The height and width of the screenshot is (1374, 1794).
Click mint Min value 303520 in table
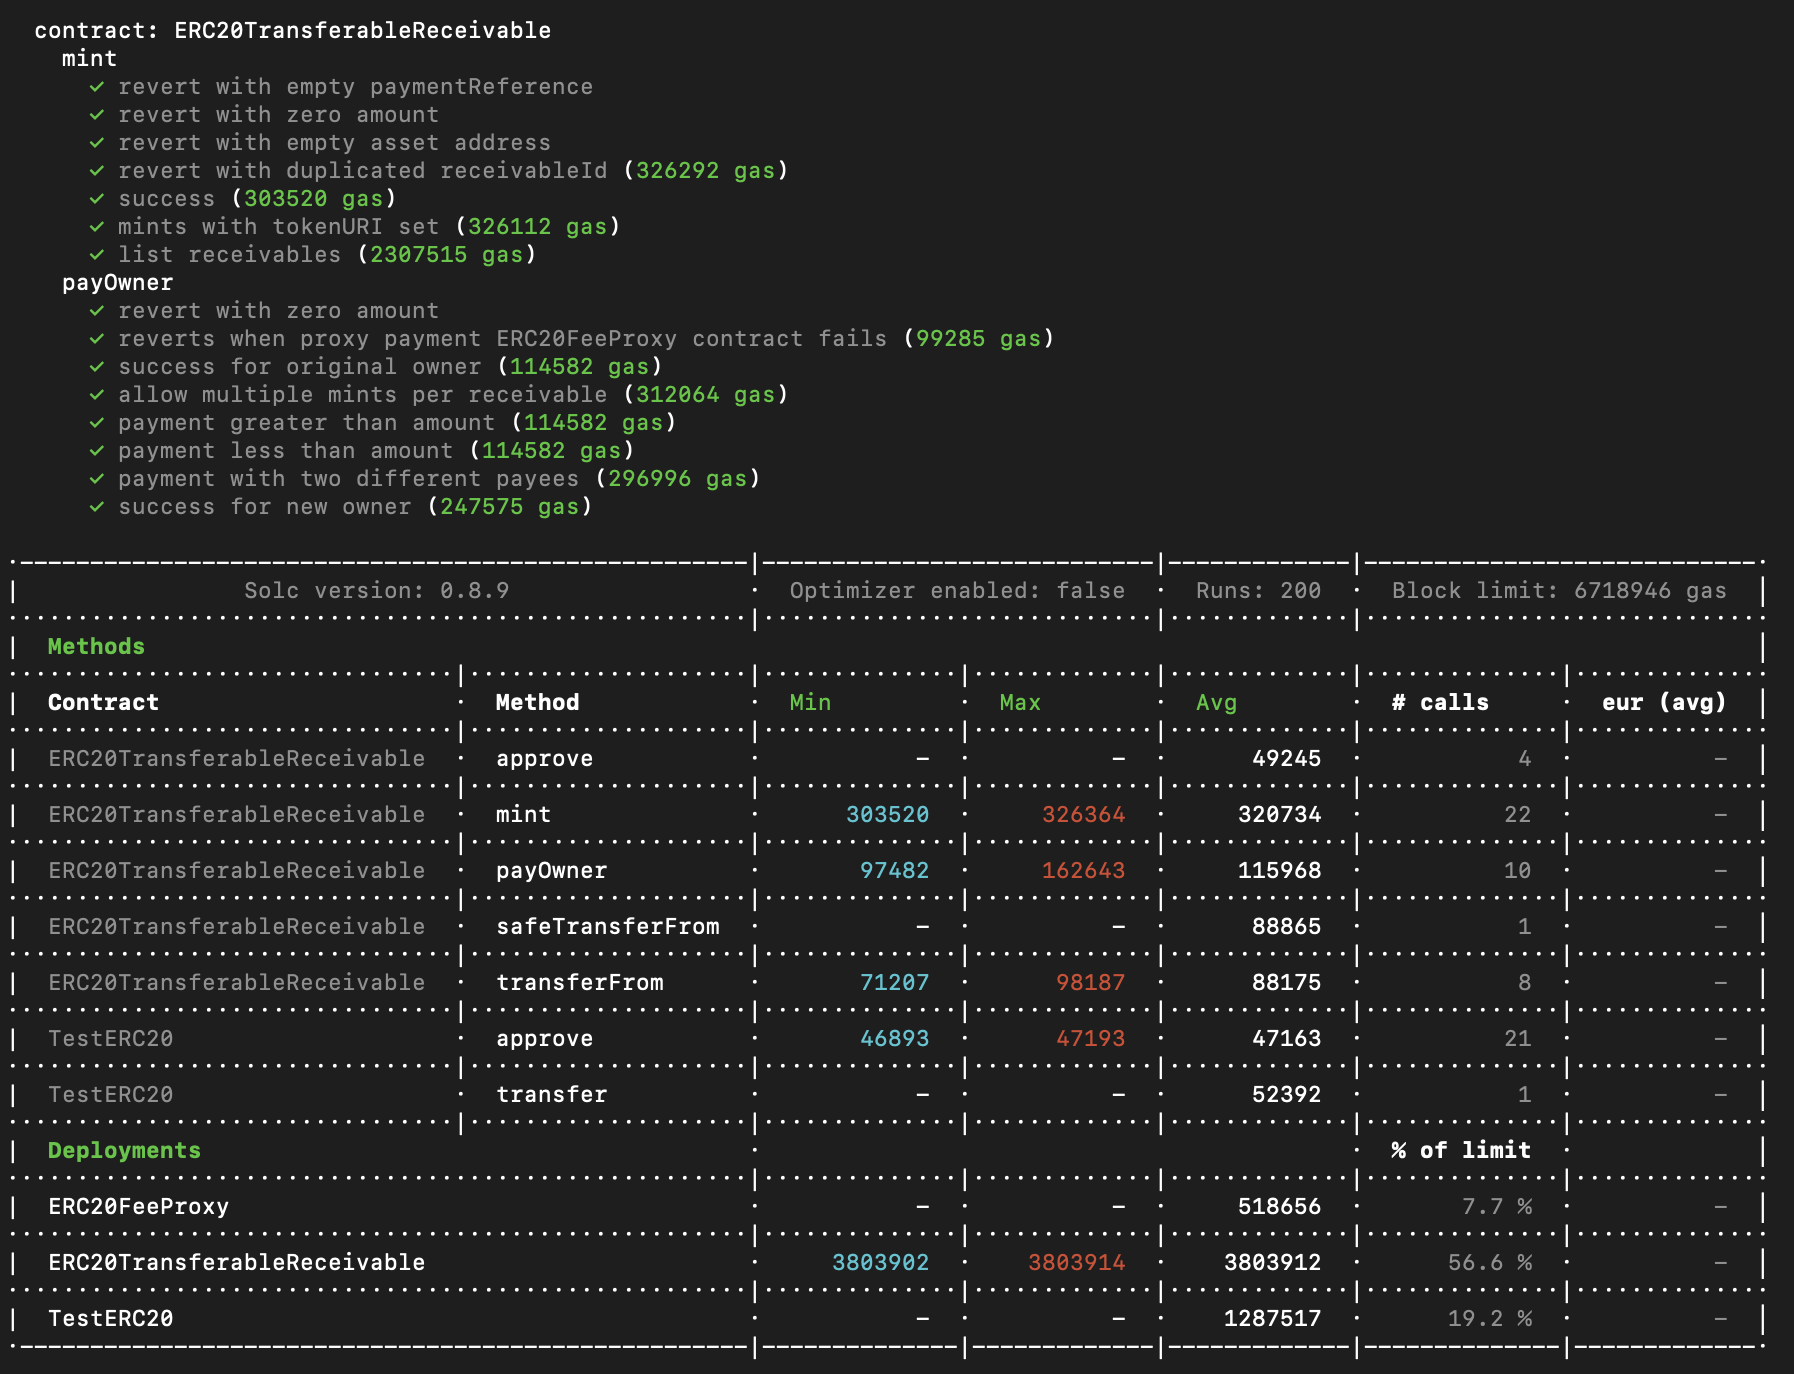click(x=887, y=815)
